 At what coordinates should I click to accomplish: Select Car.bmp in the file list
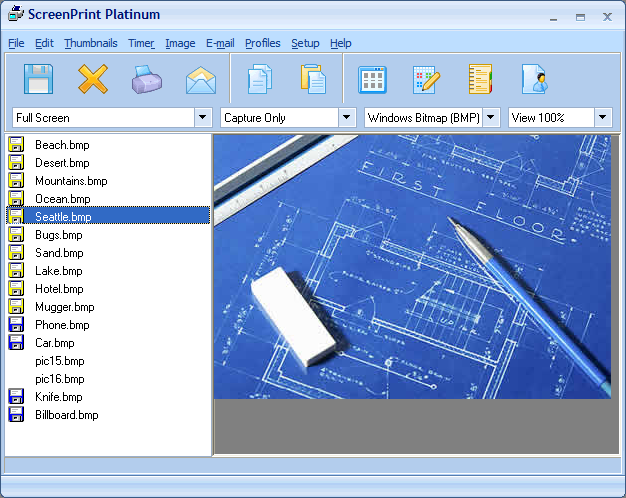coord(55,343)
